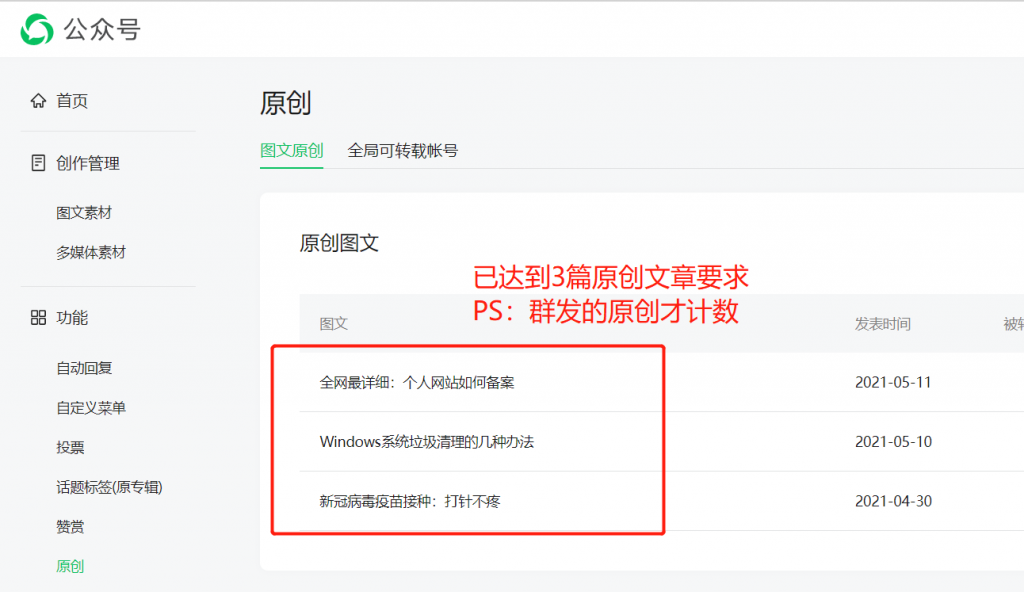
Task: Go to 多媒体素材 in the sidebar
Action: pos(91,253)
